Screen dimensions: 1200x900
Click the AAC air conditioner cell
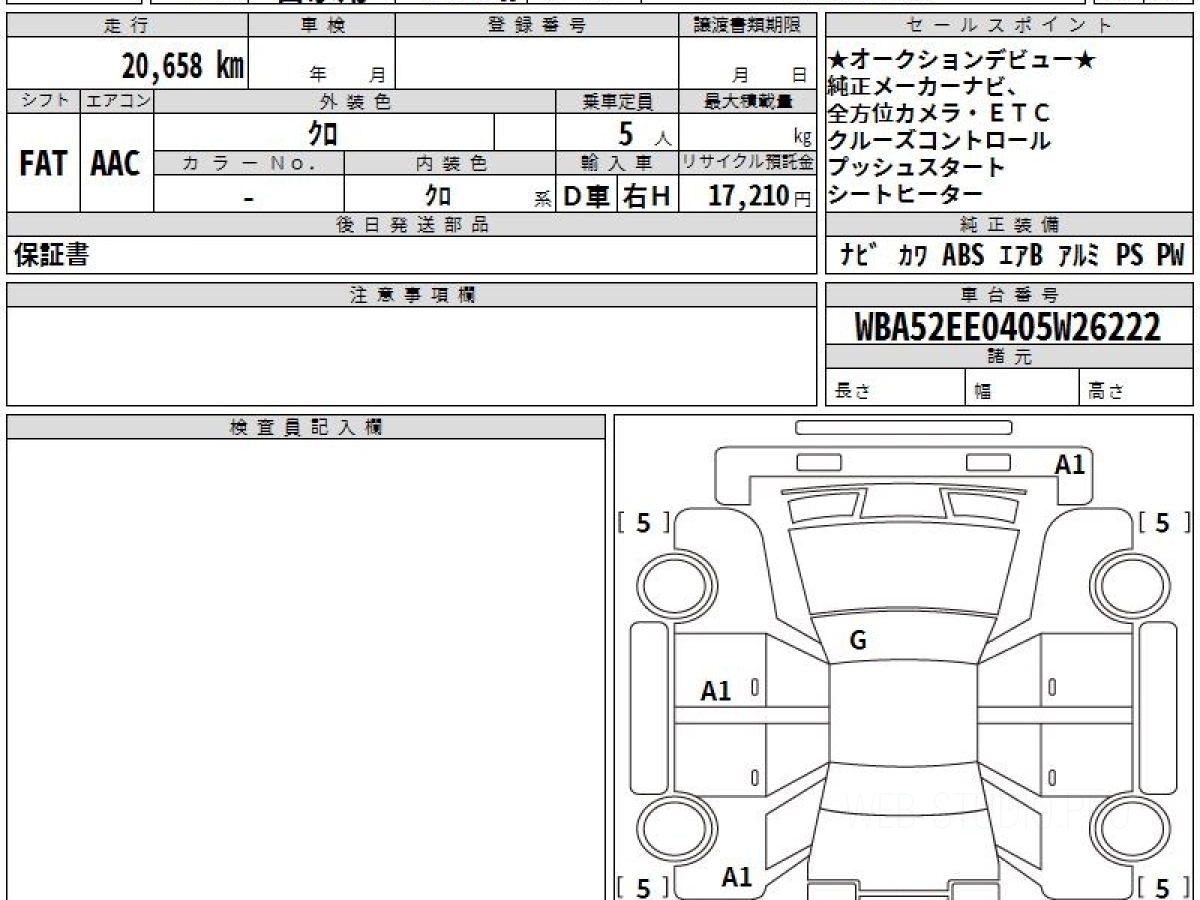pyautogui.click(x=116, y=164)
